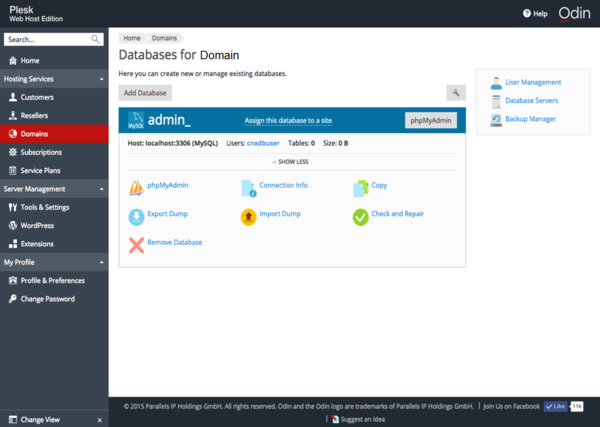600x427 pixels.
Task: Open the Connection Info icon
Action: click(249, 187)
